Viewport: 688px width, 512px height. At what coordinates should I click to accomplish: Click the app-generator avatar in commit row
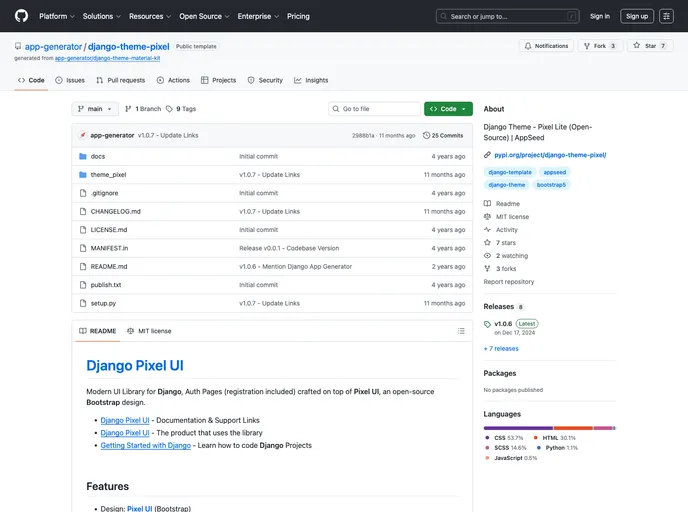[x=82, y=135]
